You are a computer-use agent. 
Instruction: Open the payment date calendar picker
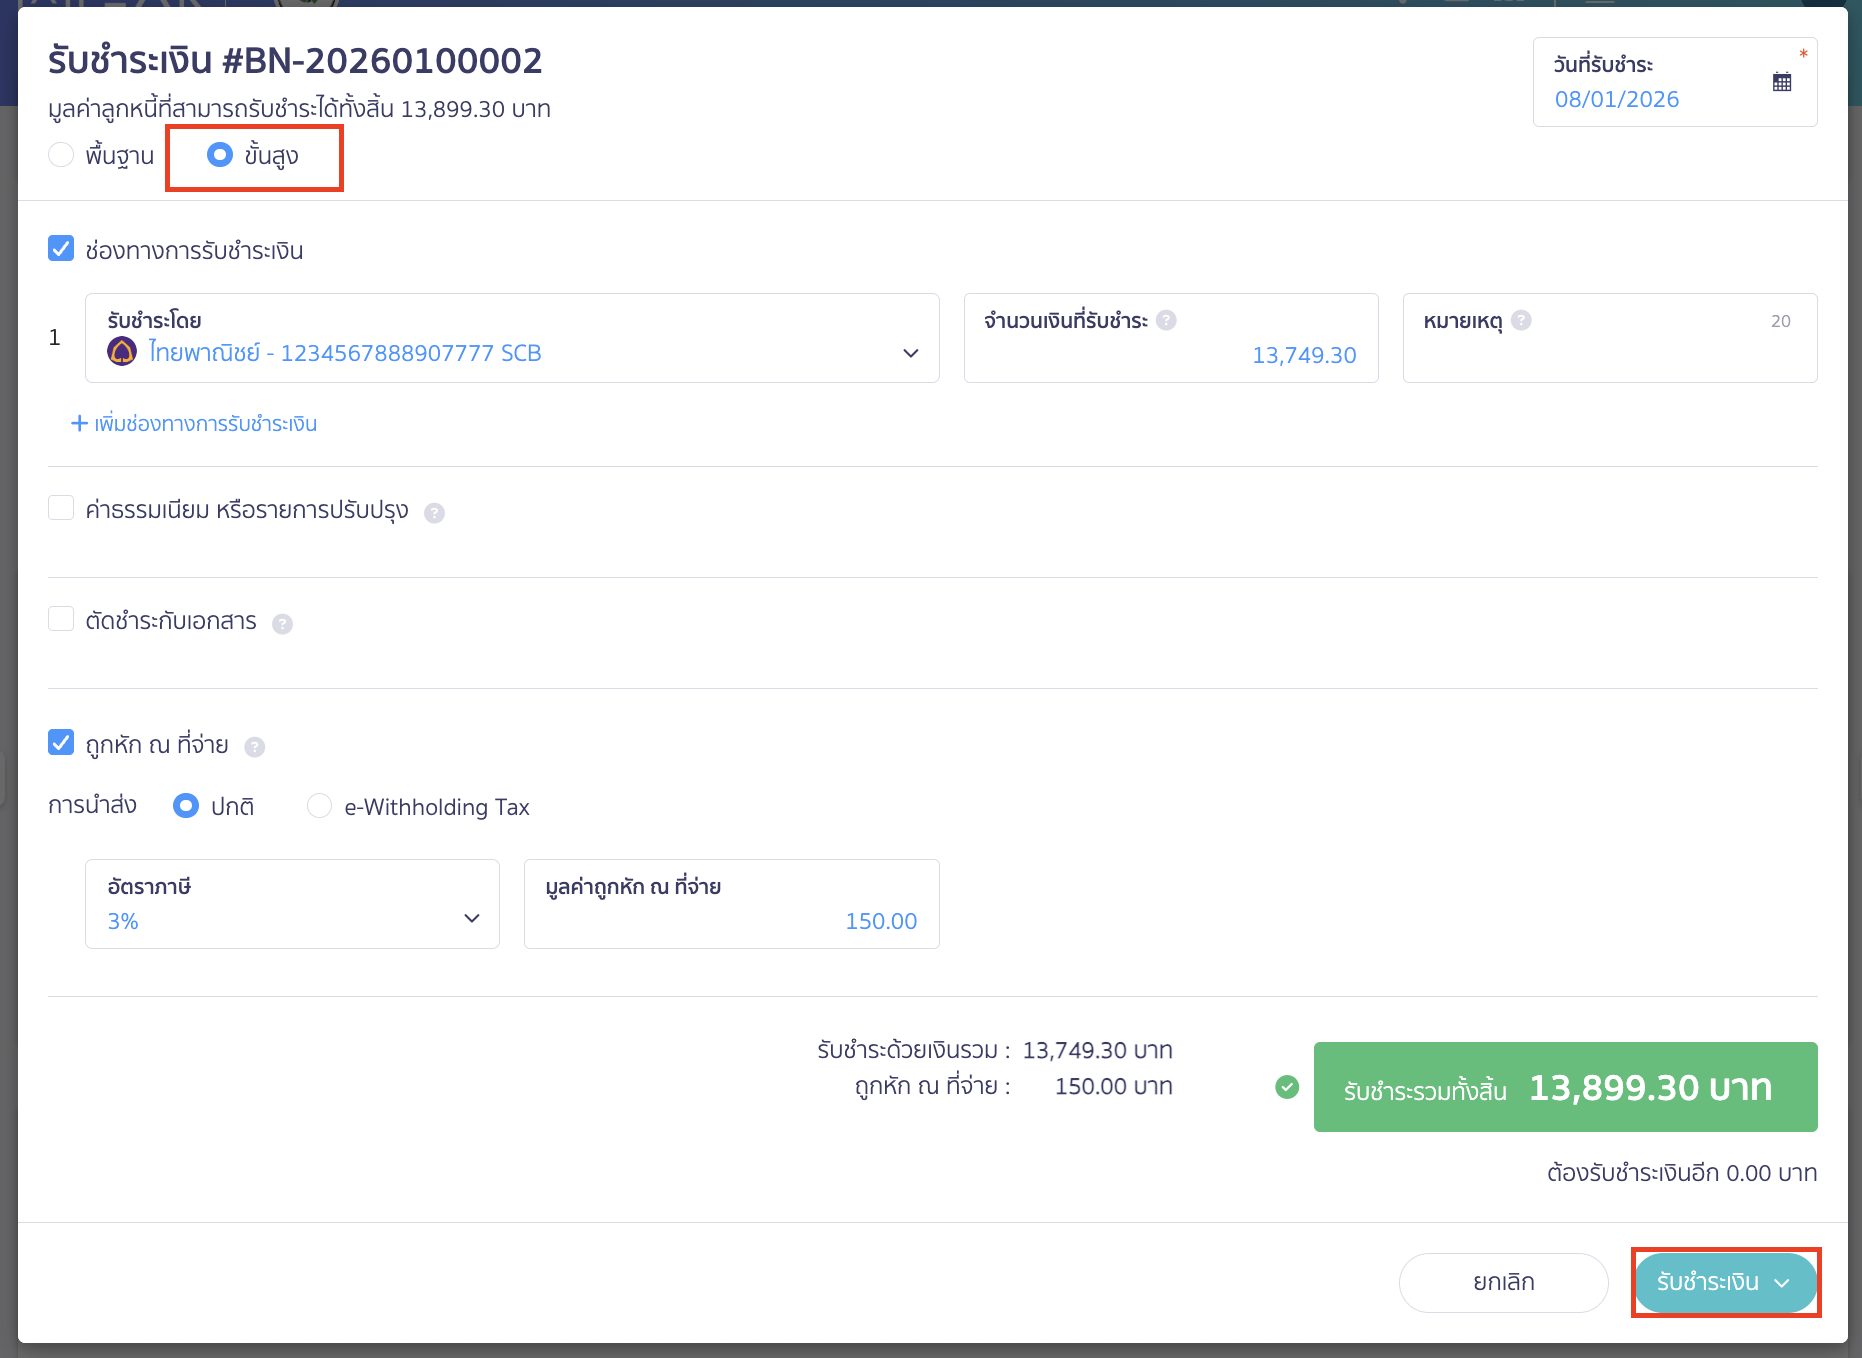pyautogui.click(x=1782, y=81)
